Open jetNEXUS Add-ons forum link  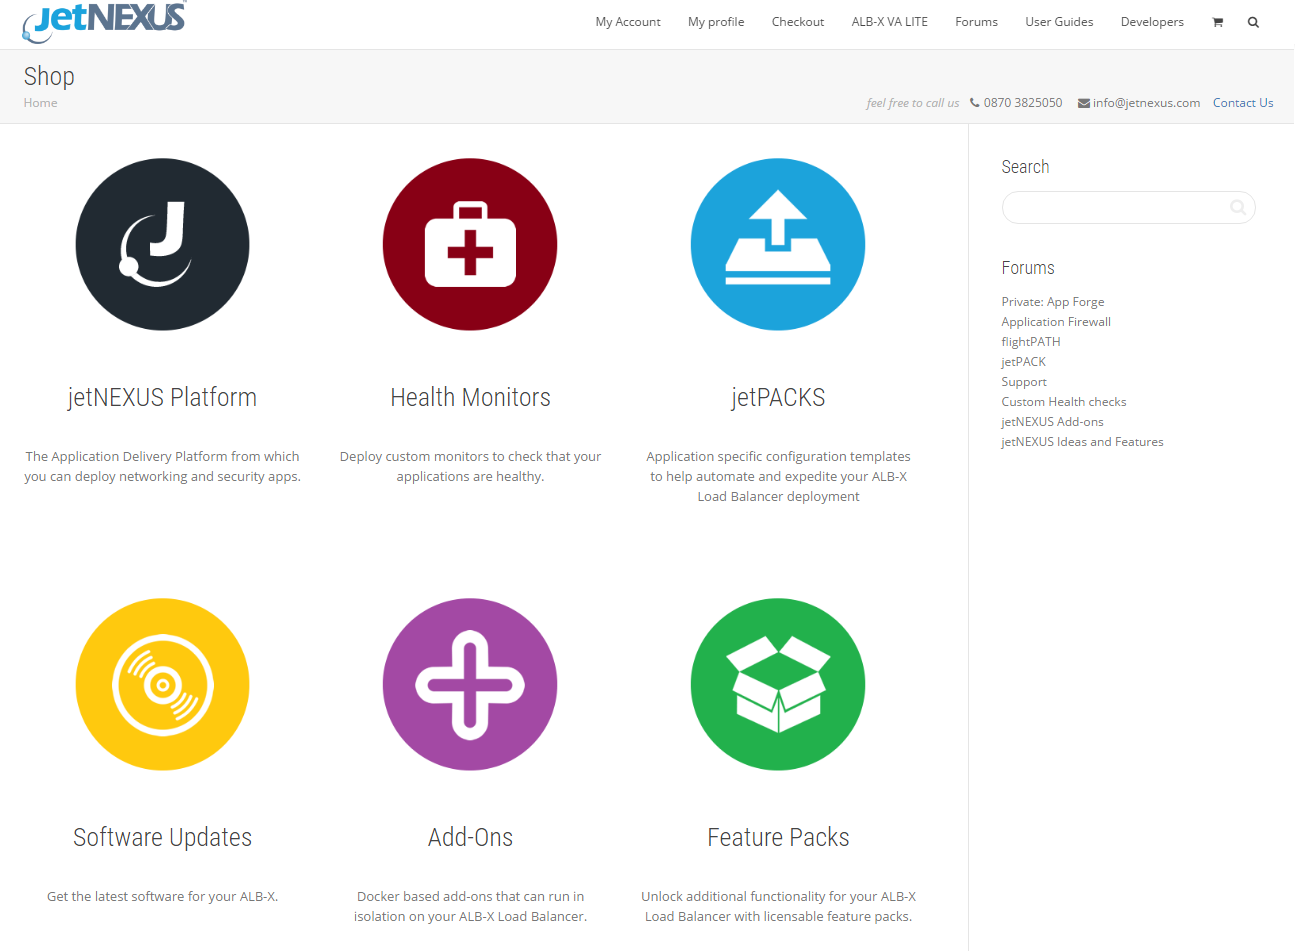point(1052,422)
